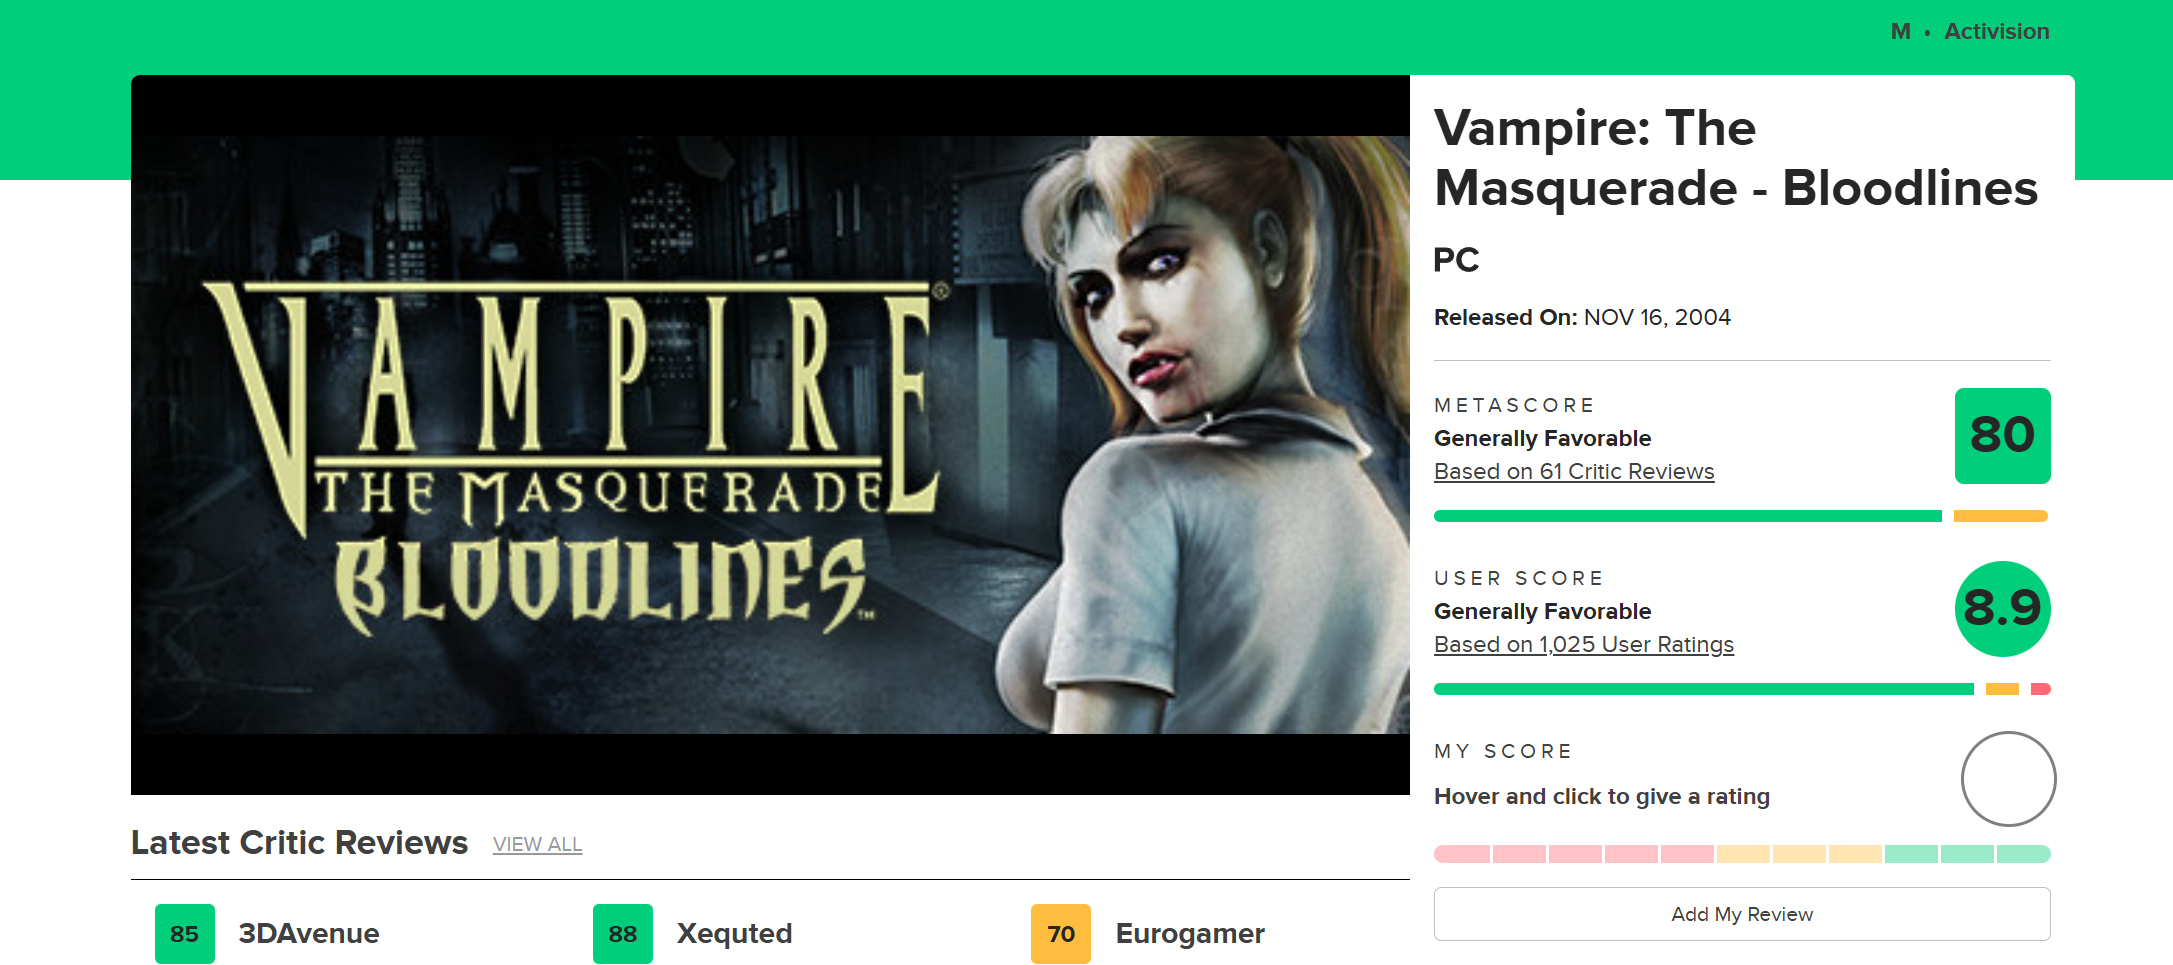The image size is (2173, 965).
Task: Click View All critic reviews
Action: click(x=537, y=844)
